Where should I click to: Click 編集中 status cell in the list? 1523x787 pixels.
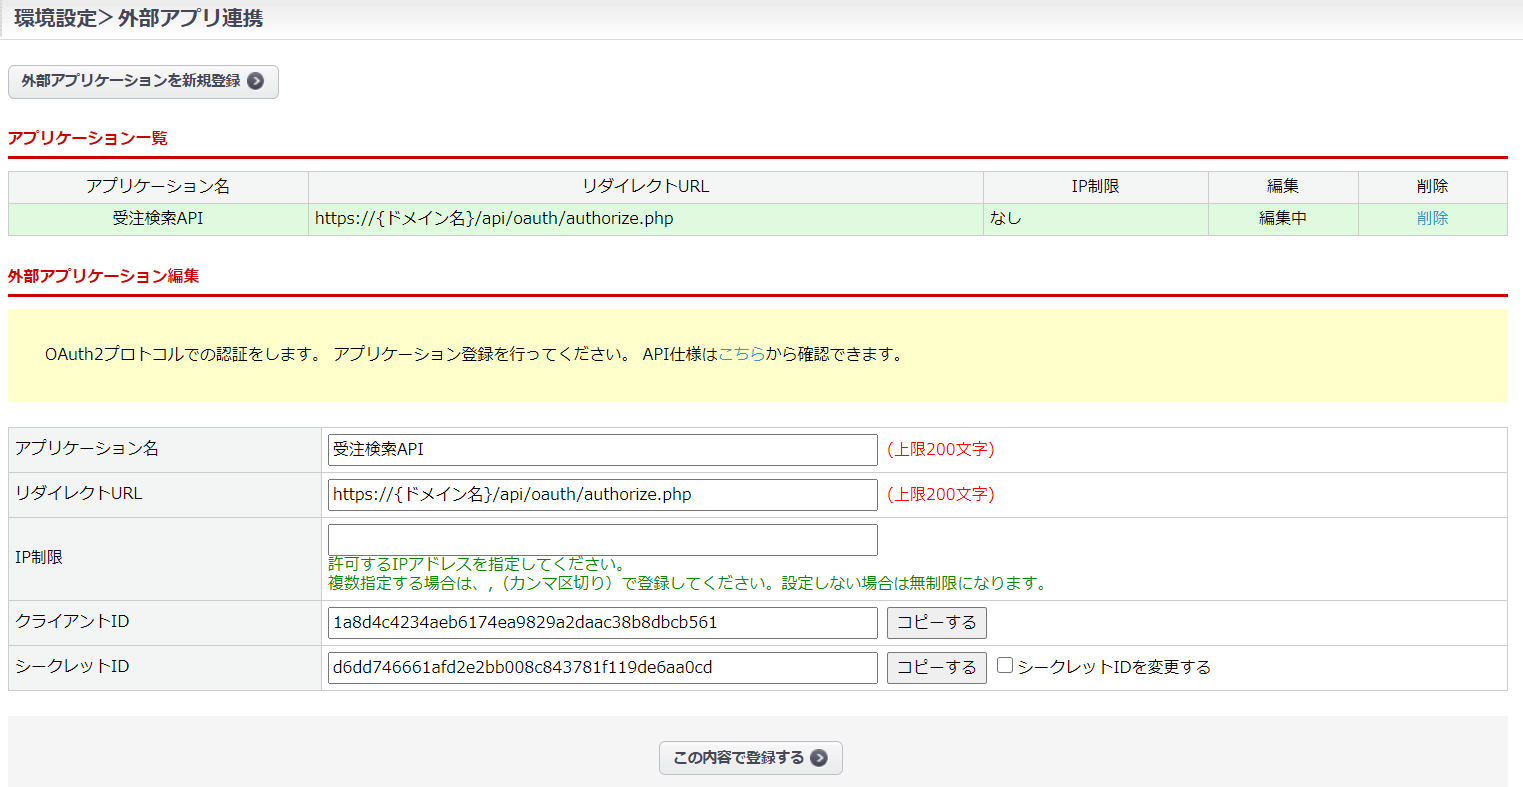(x=1282, y=218)
